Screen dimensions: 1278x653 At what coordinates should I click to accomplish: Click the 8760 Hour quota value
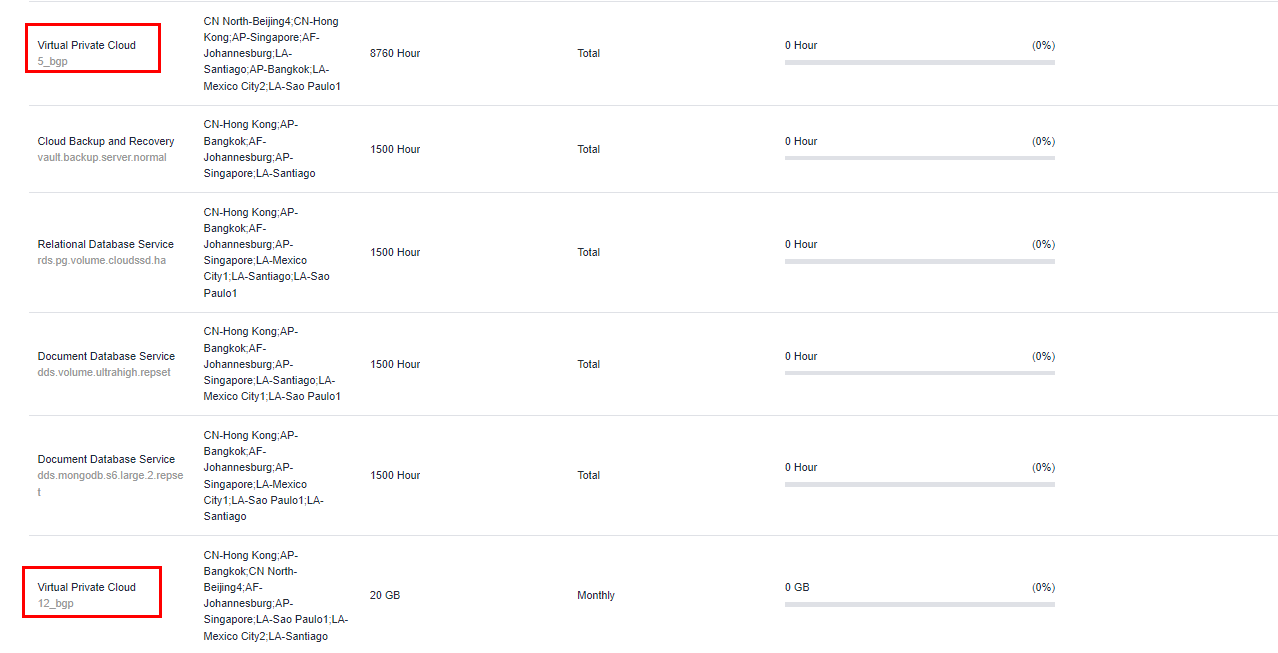click(395, 53)
